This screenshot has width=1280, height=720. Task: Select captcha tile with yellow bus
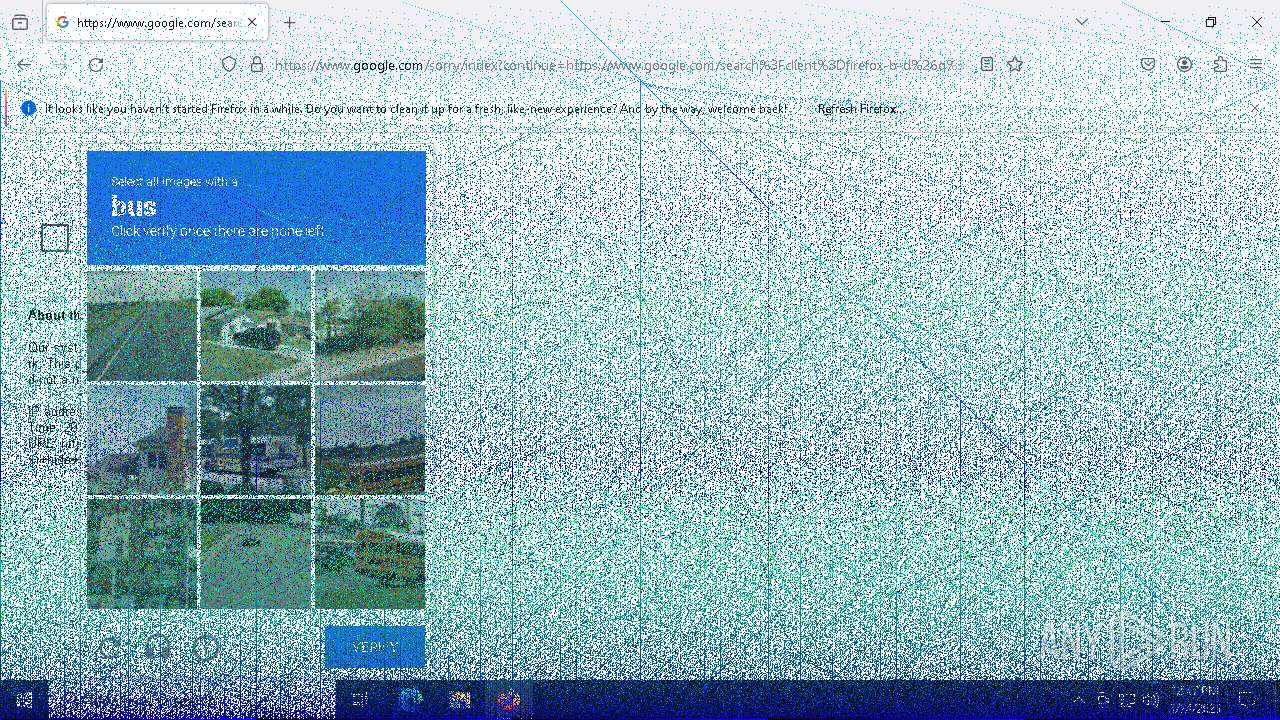[370, 553]
